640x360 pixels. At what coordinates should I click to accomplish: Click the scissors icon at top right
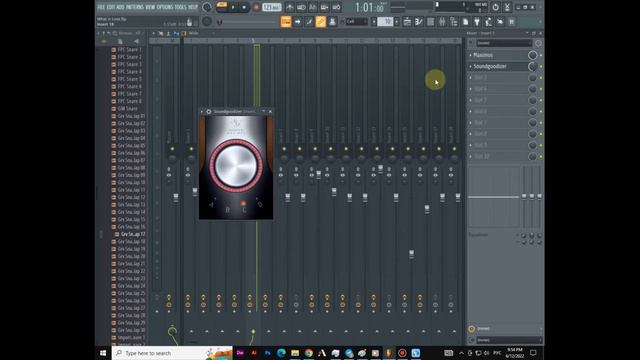507,7
